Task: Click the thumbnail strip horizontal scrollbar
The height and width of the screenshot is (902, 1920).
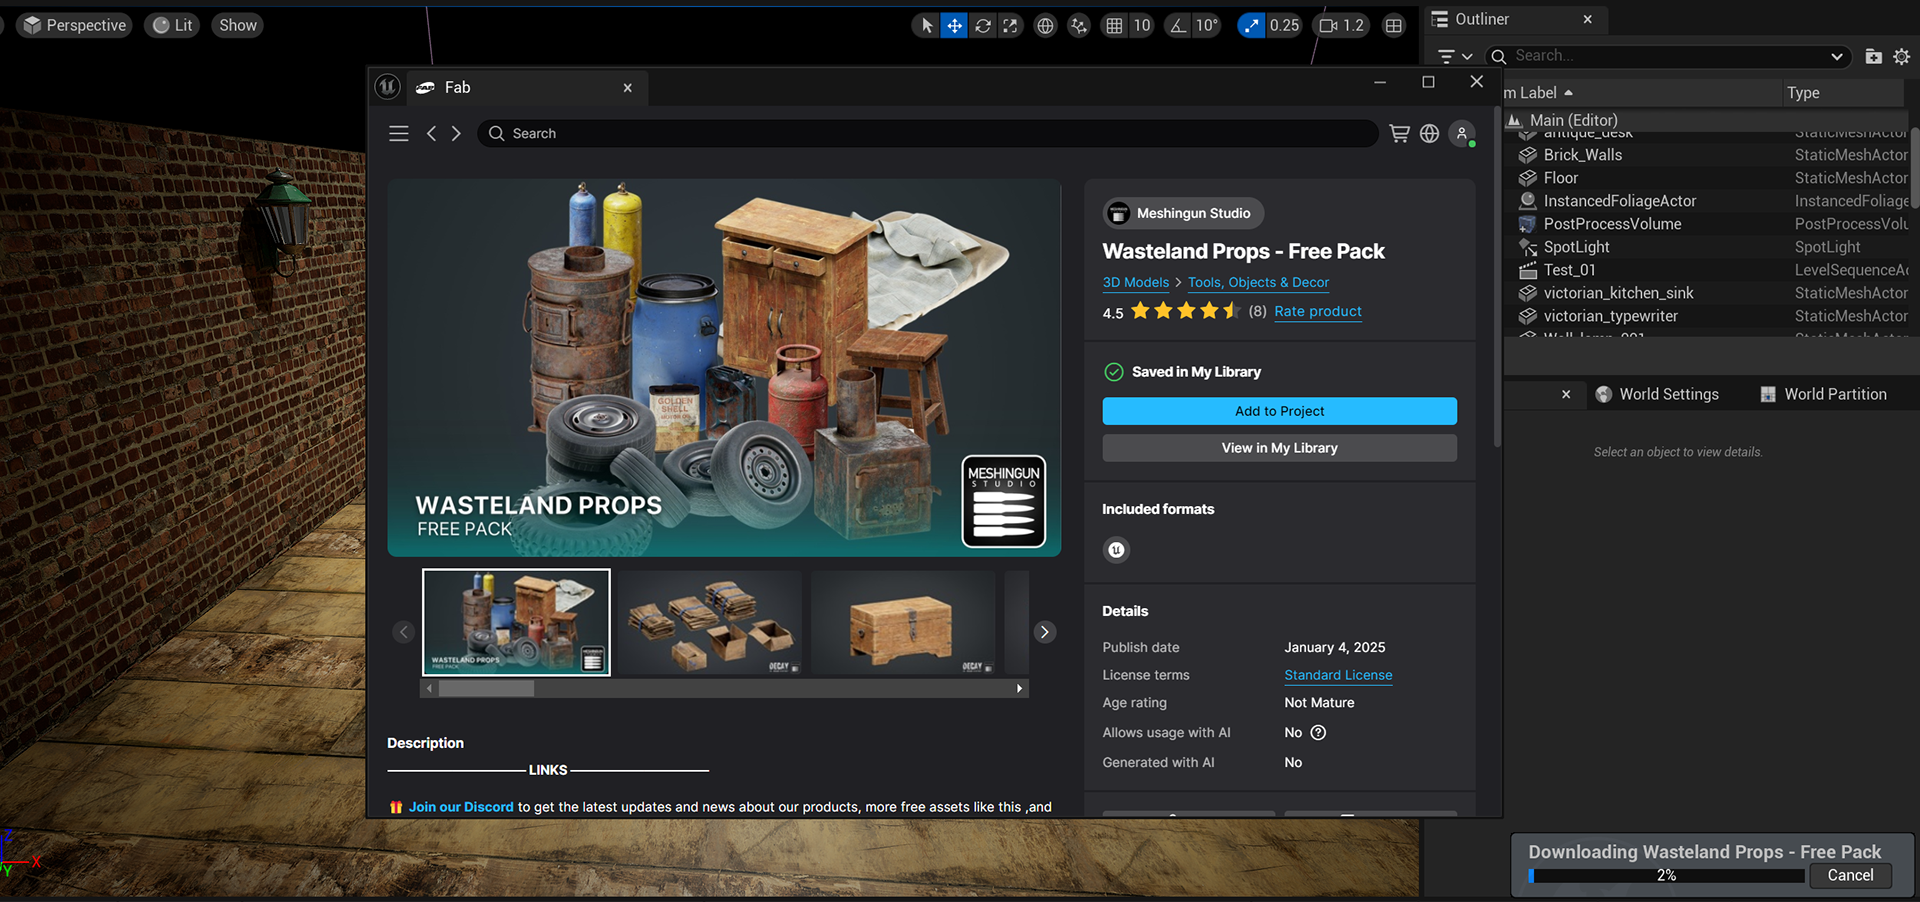Action: tap(486, 688)
